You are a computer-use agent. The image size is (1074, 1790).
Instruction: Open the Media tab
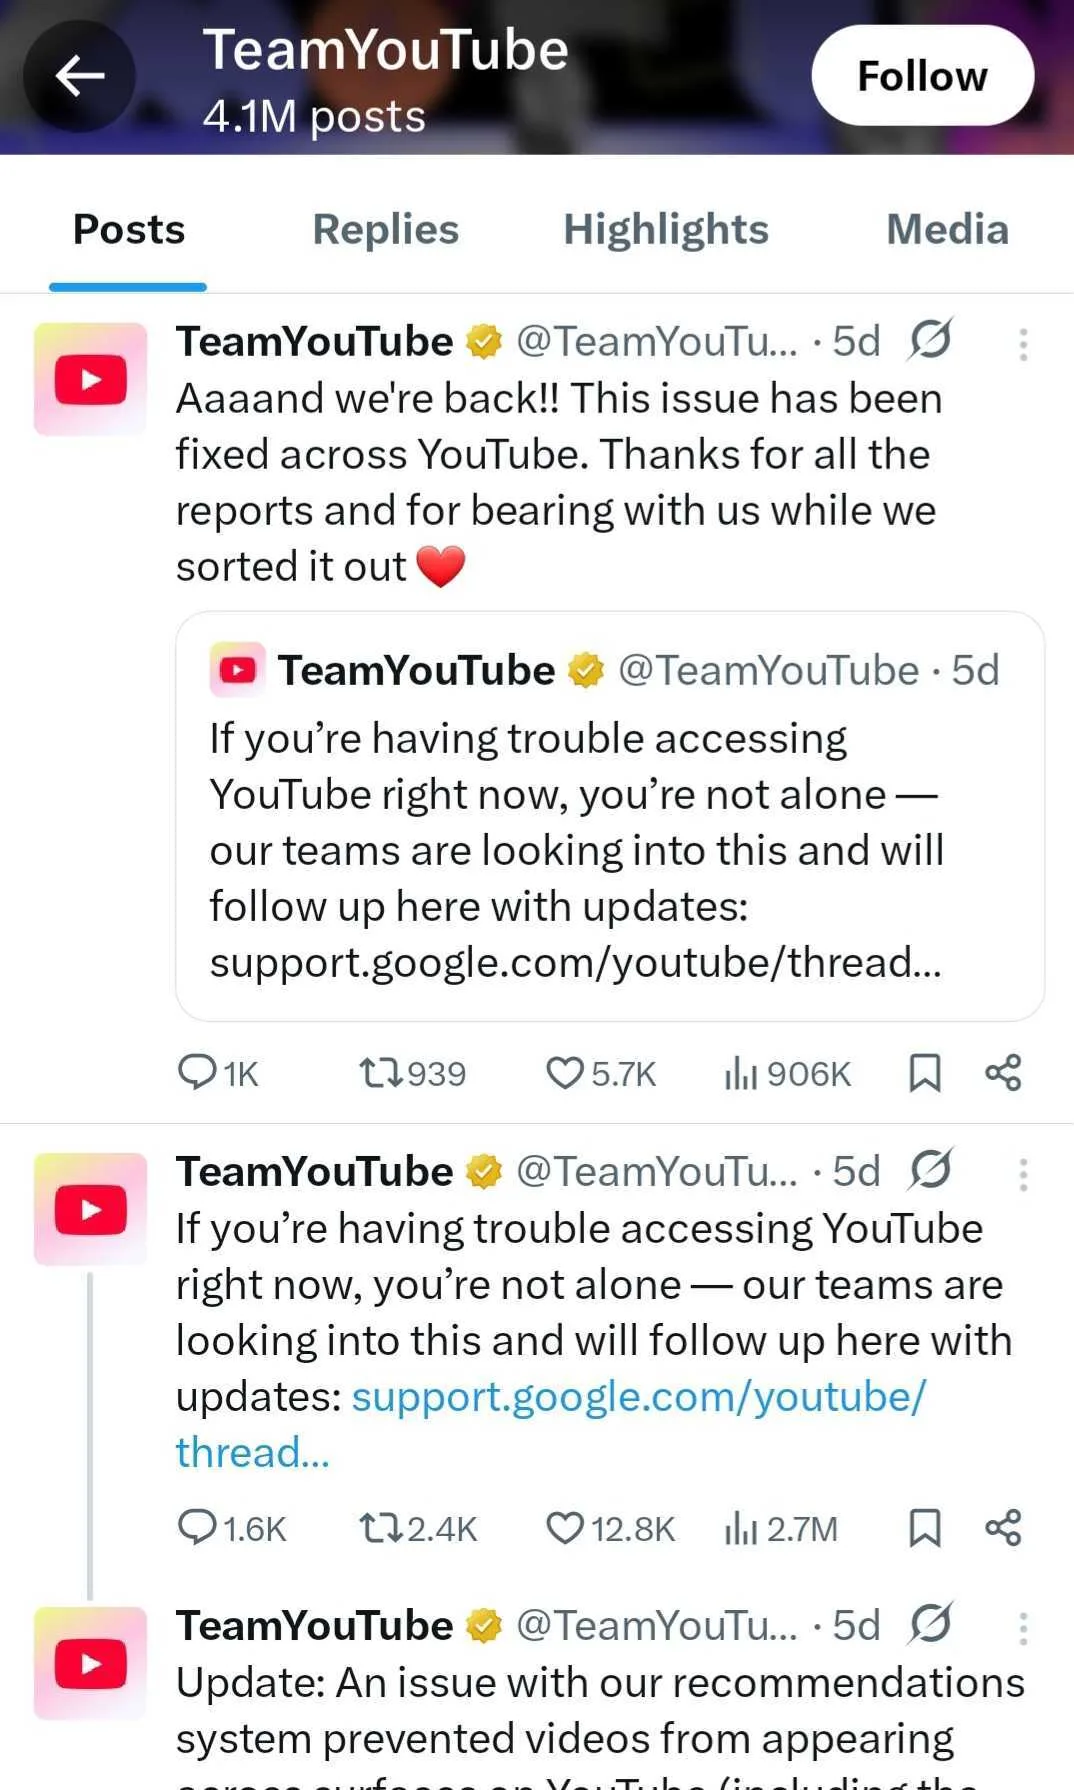click(946, 229)
